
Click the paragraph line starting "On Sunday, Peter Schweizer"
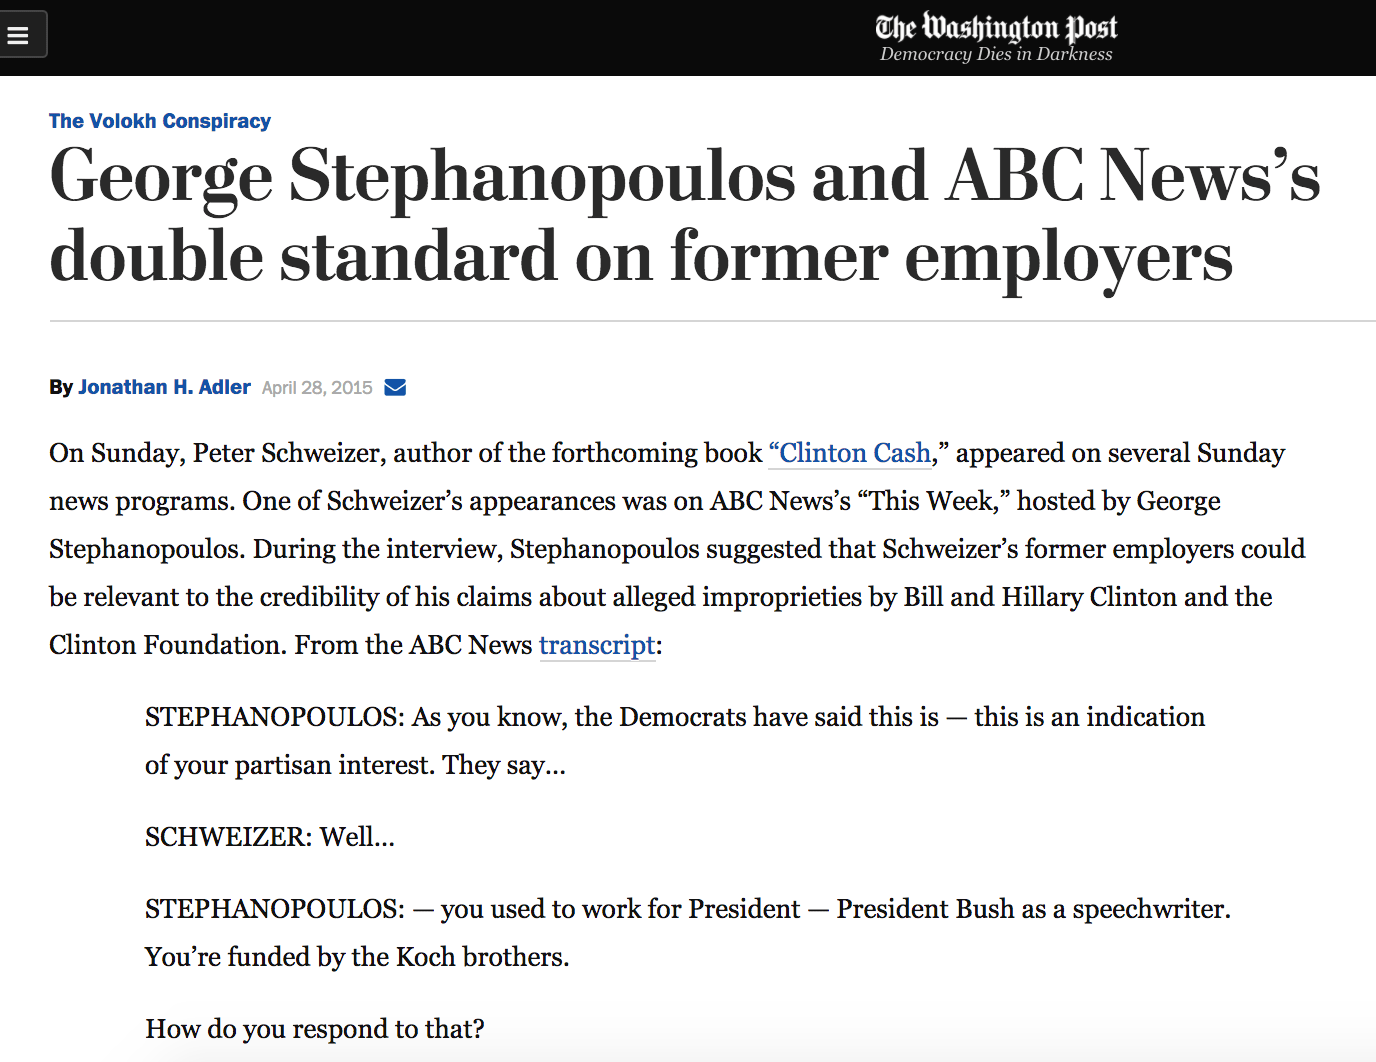[667, 453]
